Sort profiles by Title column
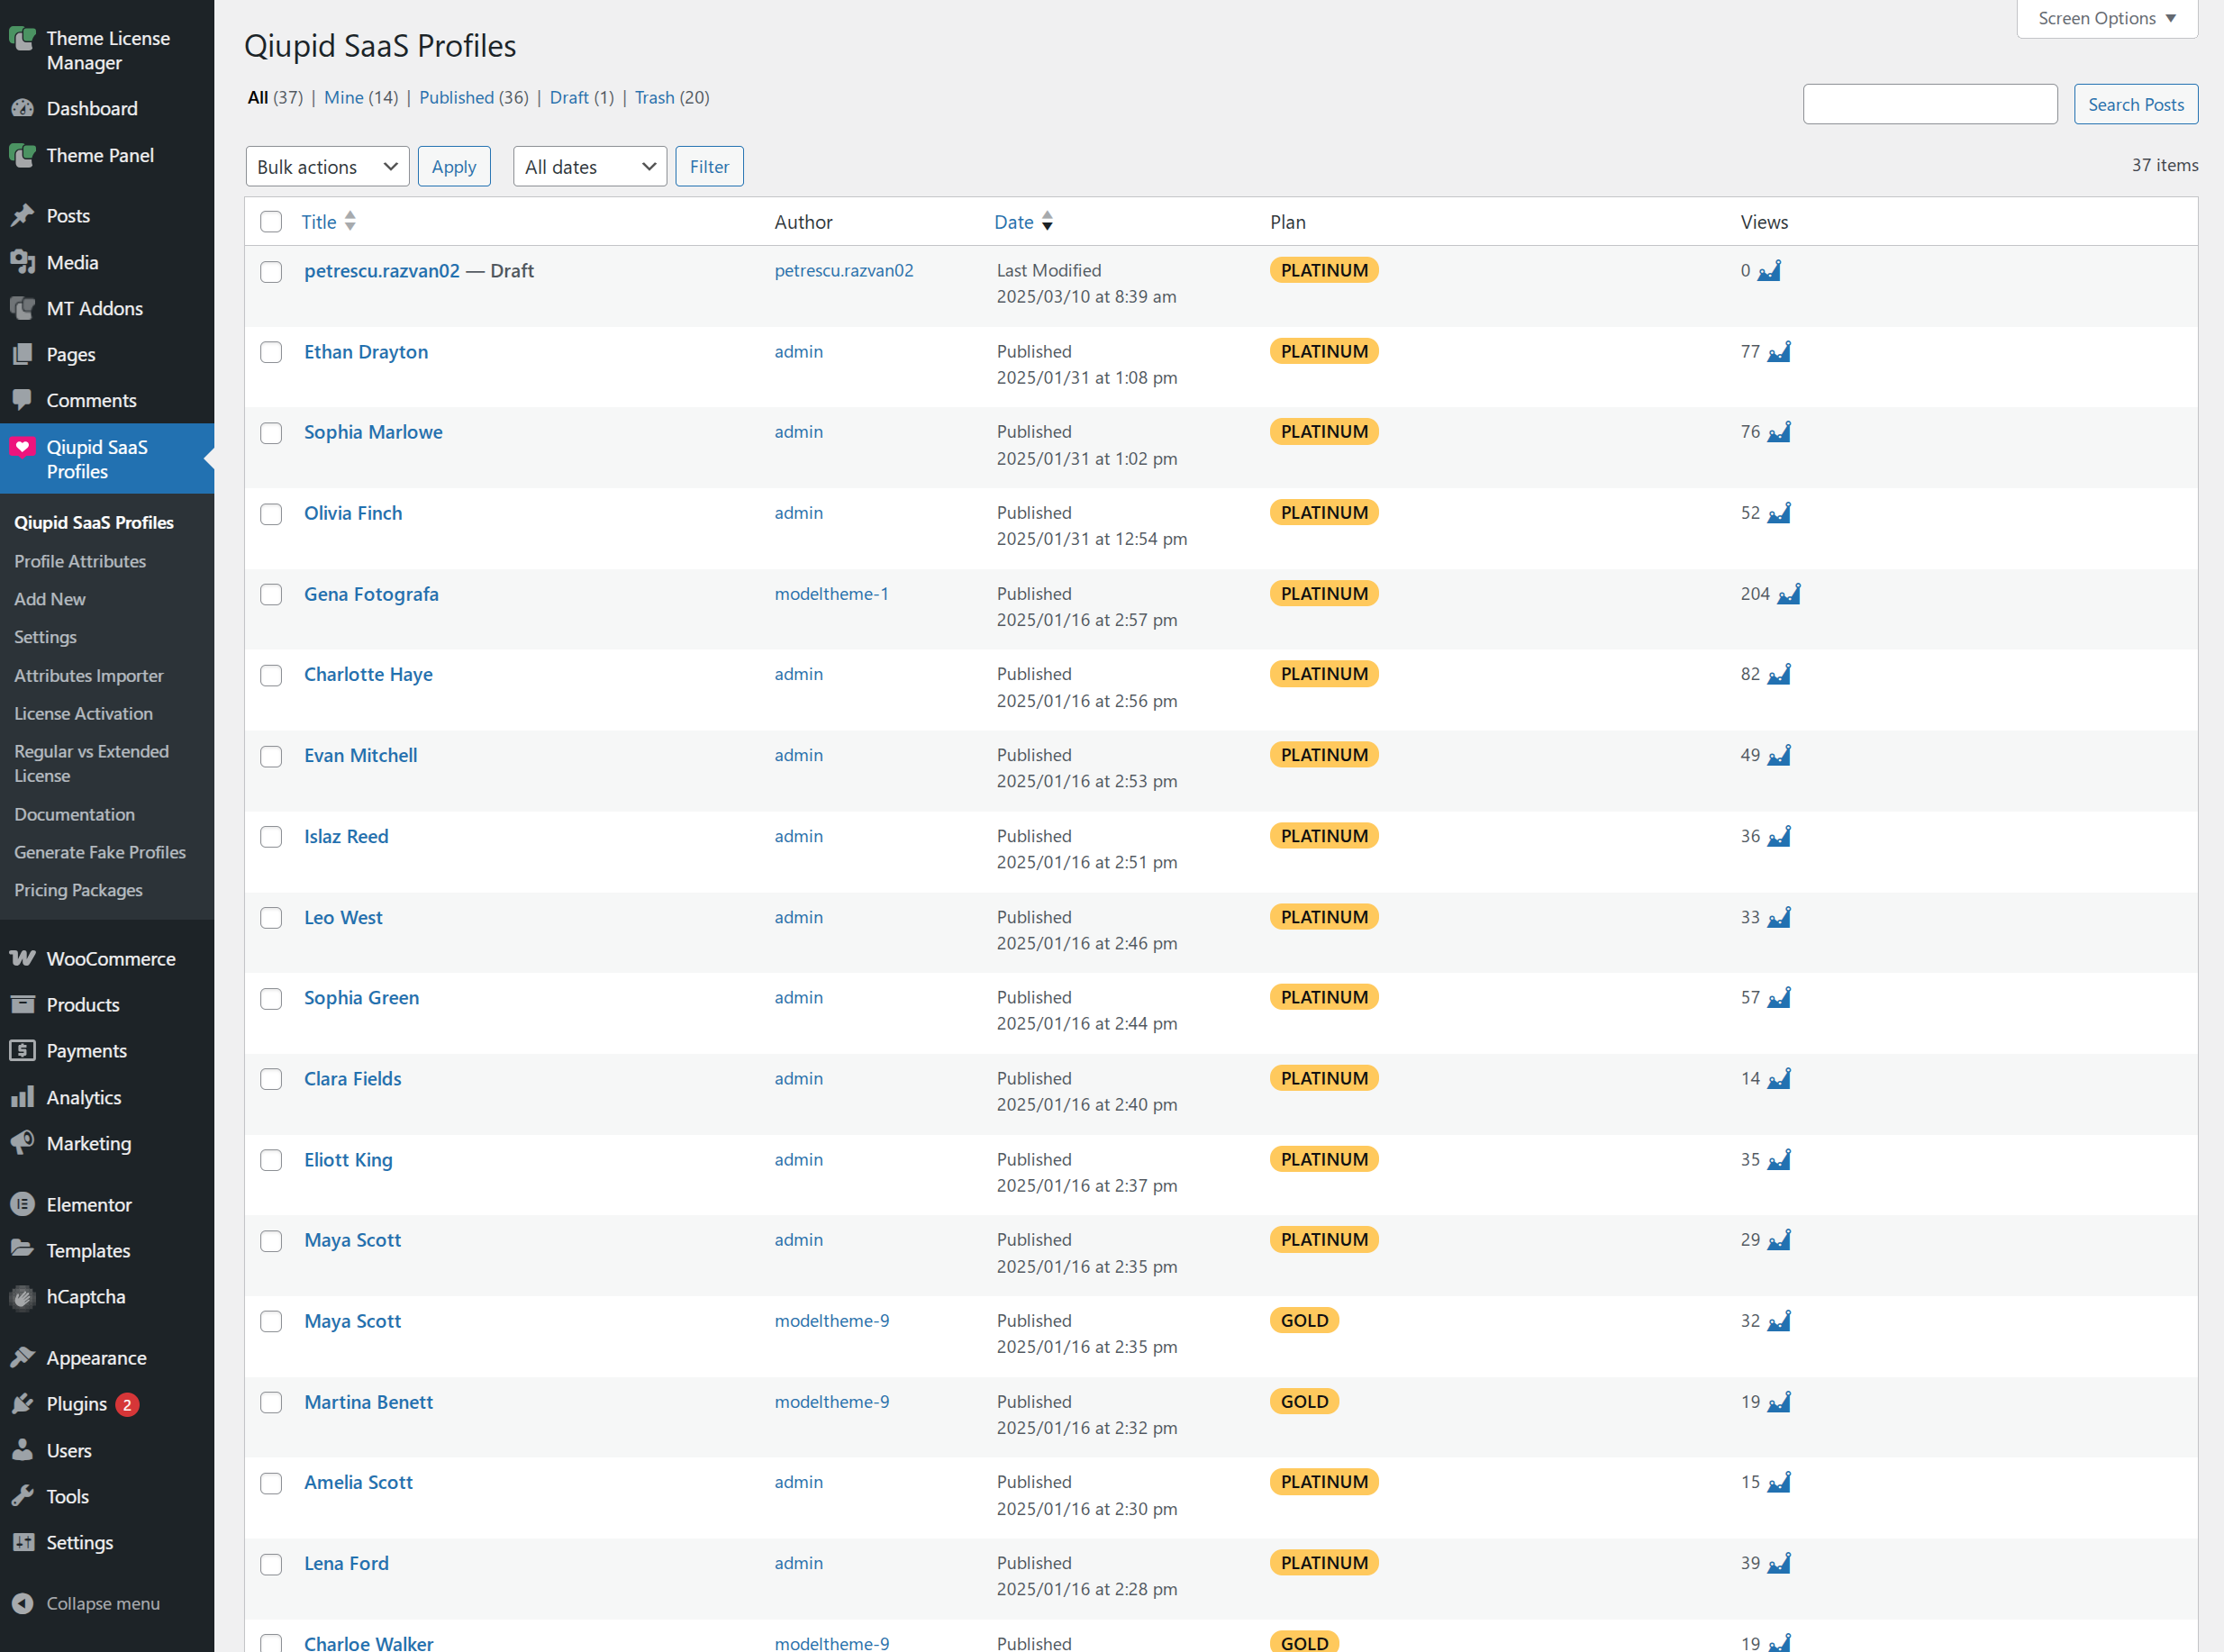The width and height of the screenshot is (2224, 1652). tap(328, 222)
